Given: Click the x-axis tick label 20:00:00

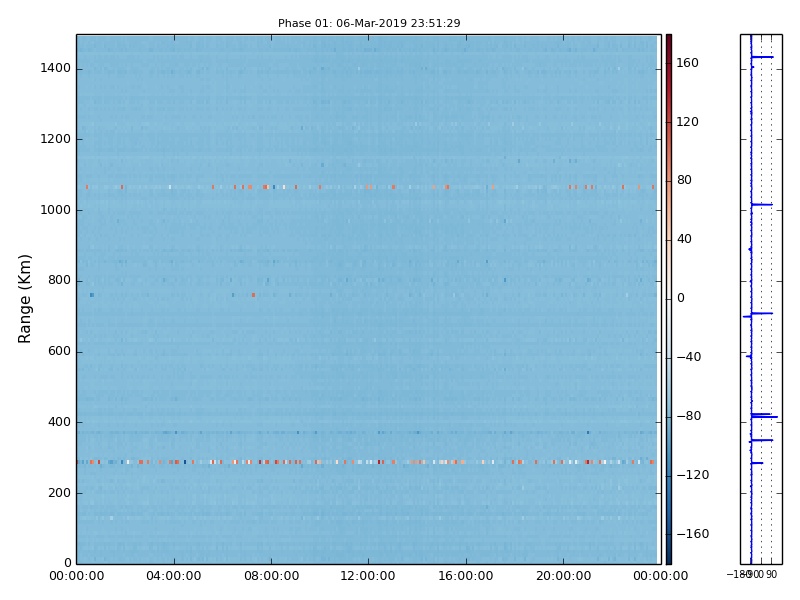Looking at the screenshot, I should pyautogui.click(x=563, y=576).
